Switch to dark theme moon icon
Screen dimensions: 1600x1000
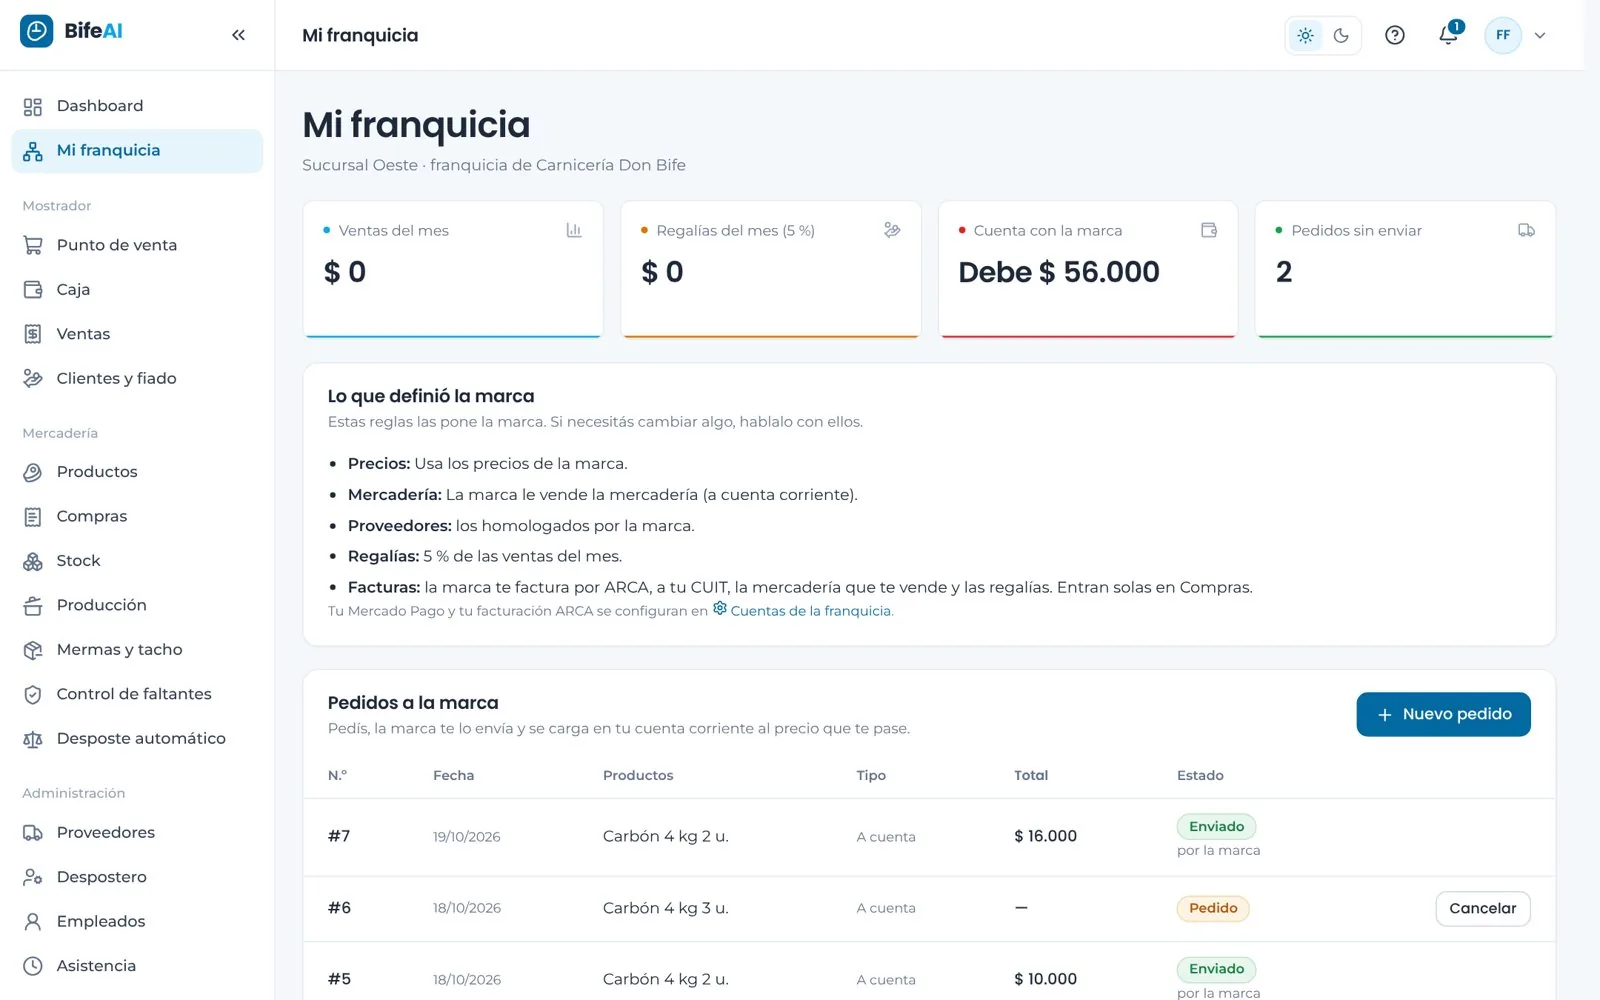click(1341, 36)
